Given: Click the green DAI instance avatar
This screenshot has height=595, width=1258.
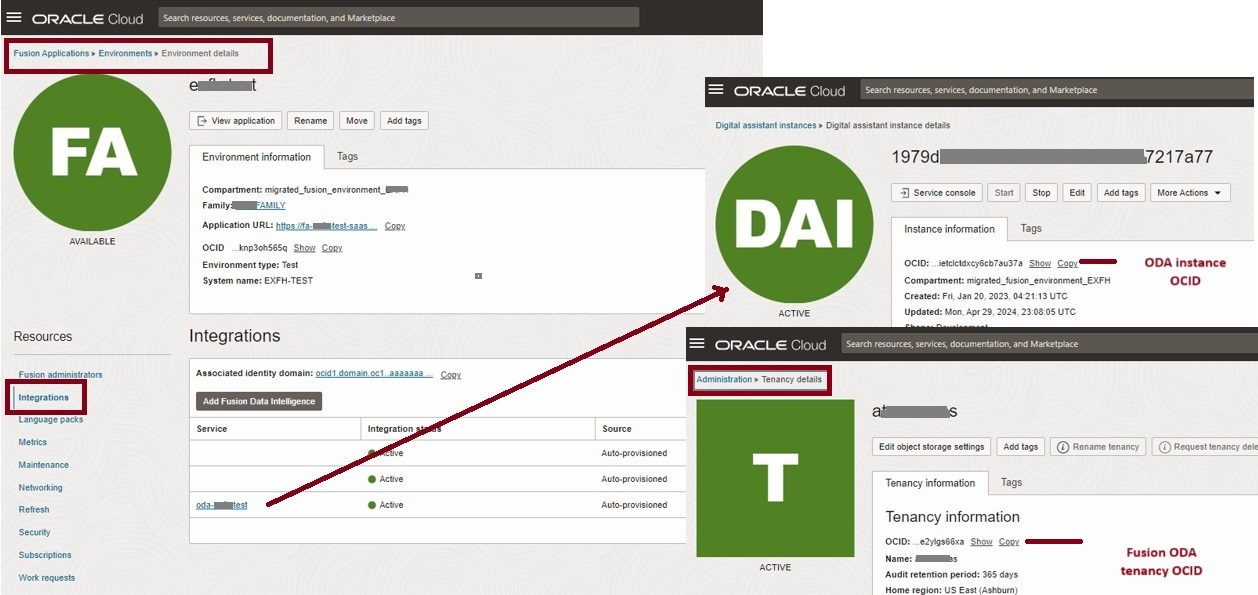Looking at the screenshot, I should (795, 224).
